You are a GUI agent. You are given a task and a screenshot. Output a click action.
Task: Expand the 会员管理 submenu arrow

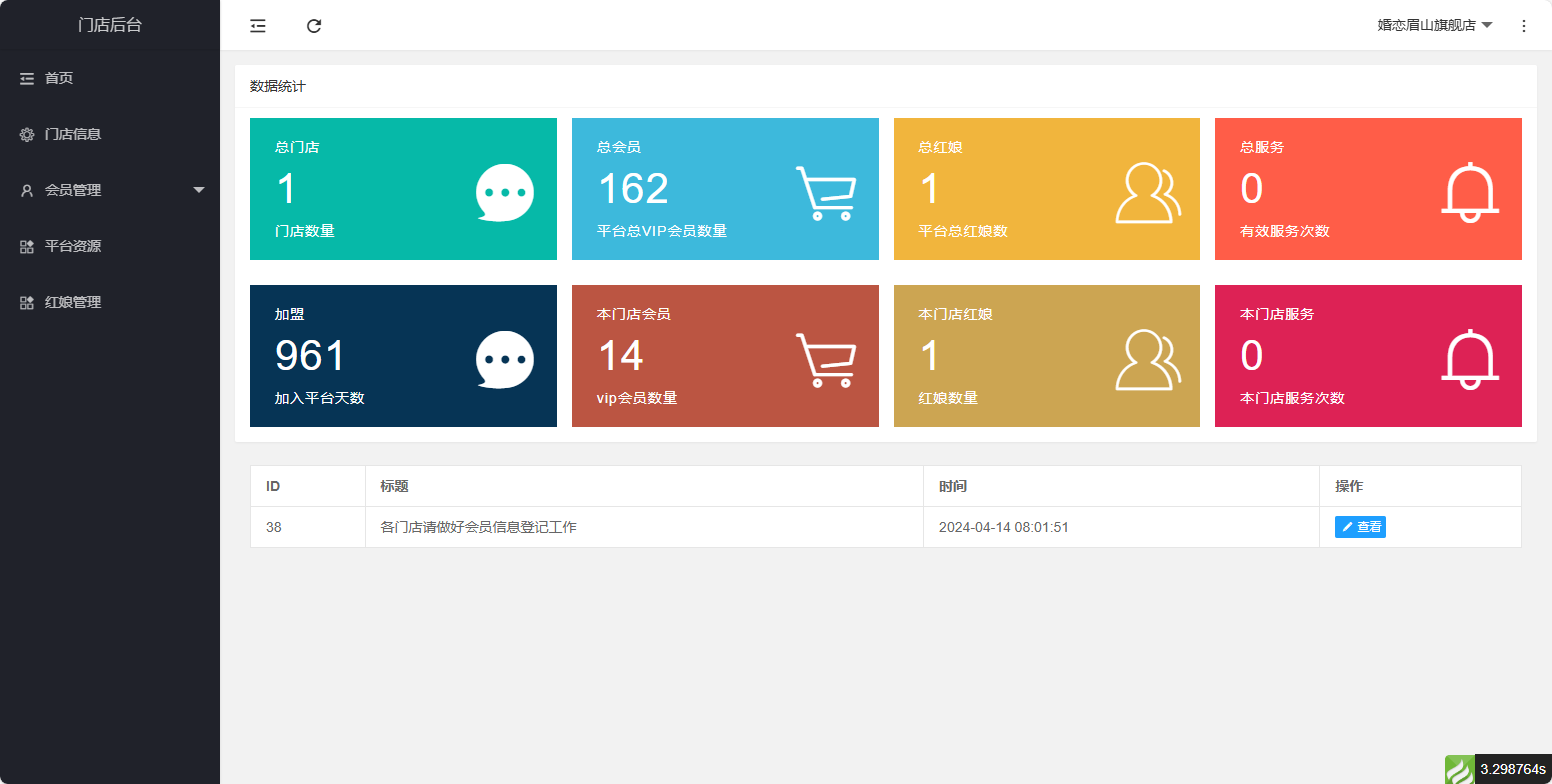pos(198,190)
